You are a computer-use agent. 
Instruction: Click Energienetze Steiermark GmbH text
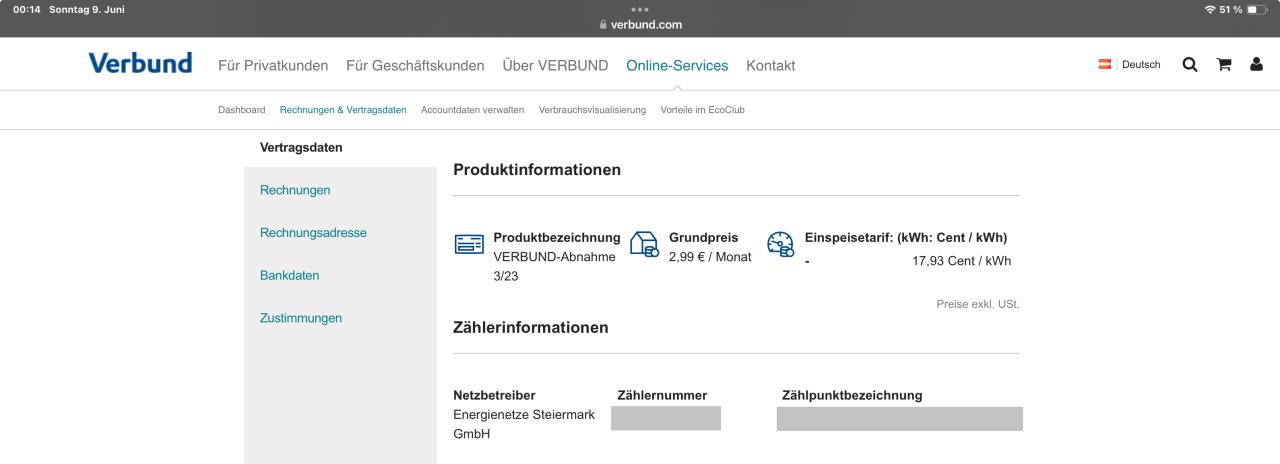pos(524,424)
